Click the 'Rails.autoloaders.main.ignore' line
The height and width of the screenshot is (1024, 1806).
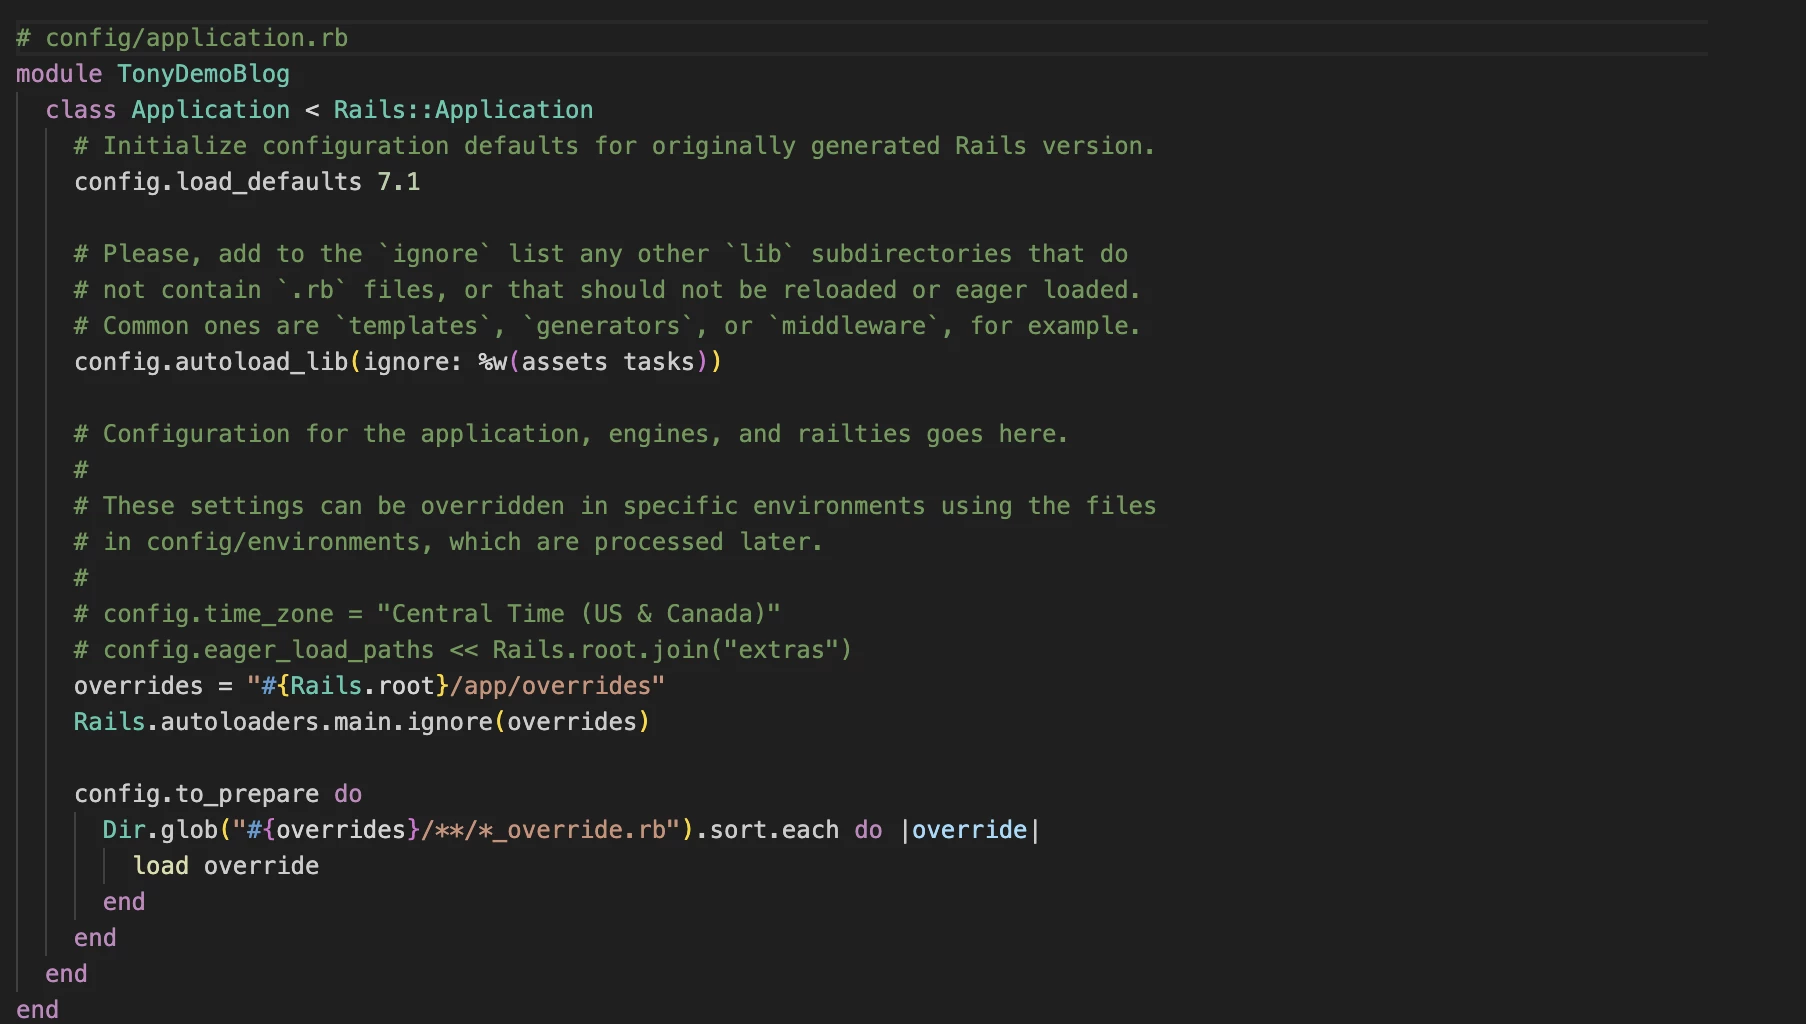point(362,722)
